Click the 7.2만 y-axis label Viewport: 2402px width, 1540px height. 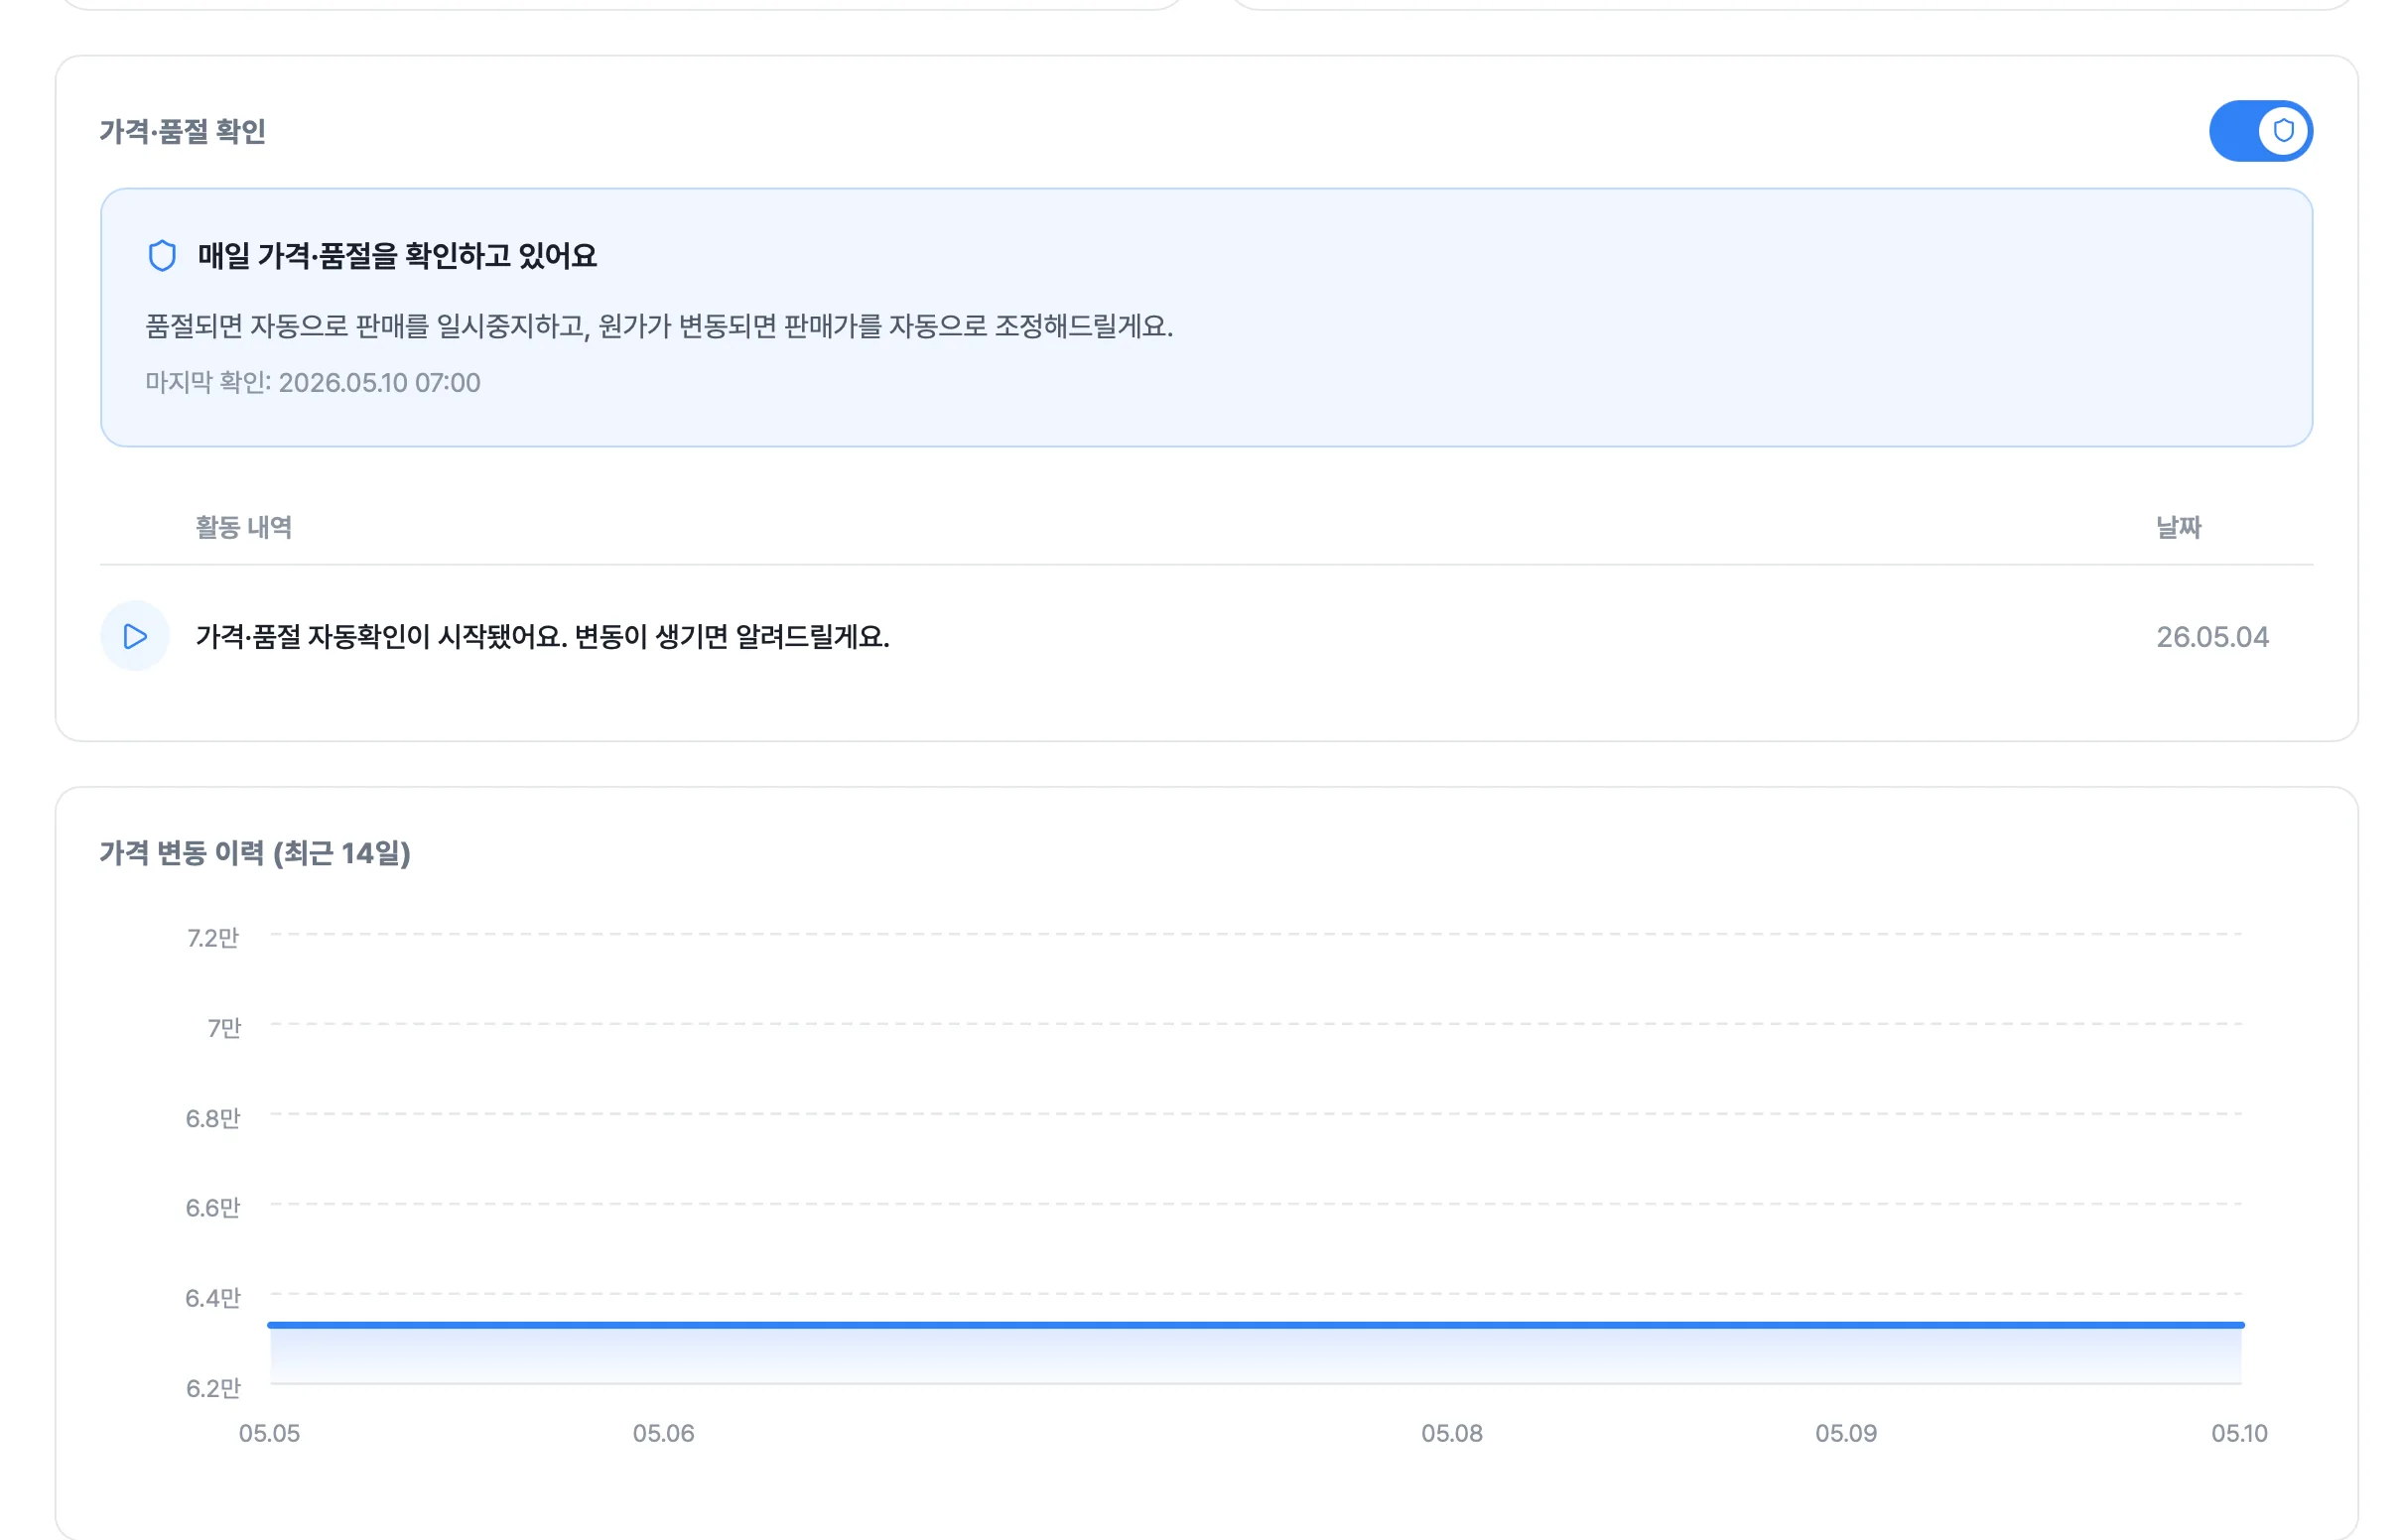[213, 938]
